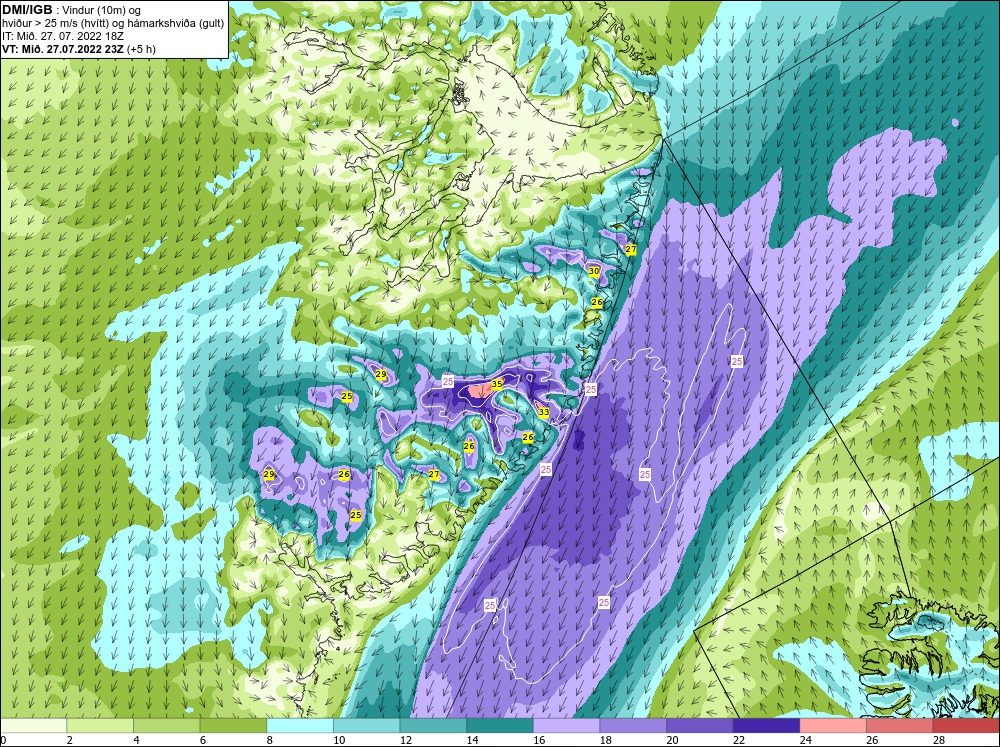This screenshot has height=747, width=1000.
Task: Select the violet swatch between 20 and 22
Action: (700, 725)
